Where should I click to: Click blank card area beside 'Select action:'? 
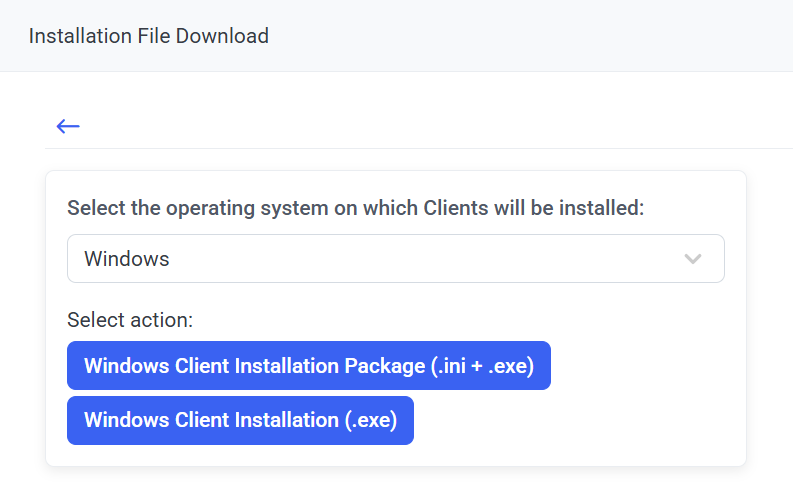450,320
